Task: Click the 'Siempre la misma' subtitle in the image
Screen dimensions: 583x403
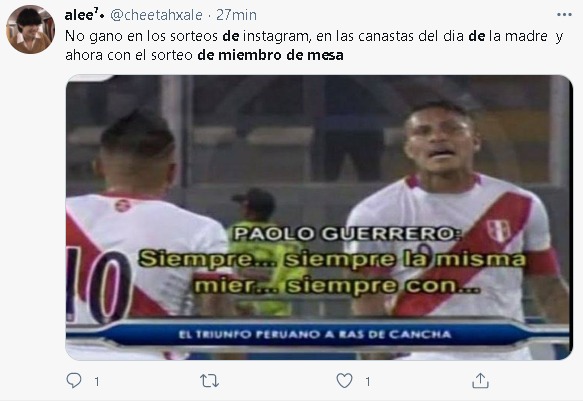Action: point(332,259)
